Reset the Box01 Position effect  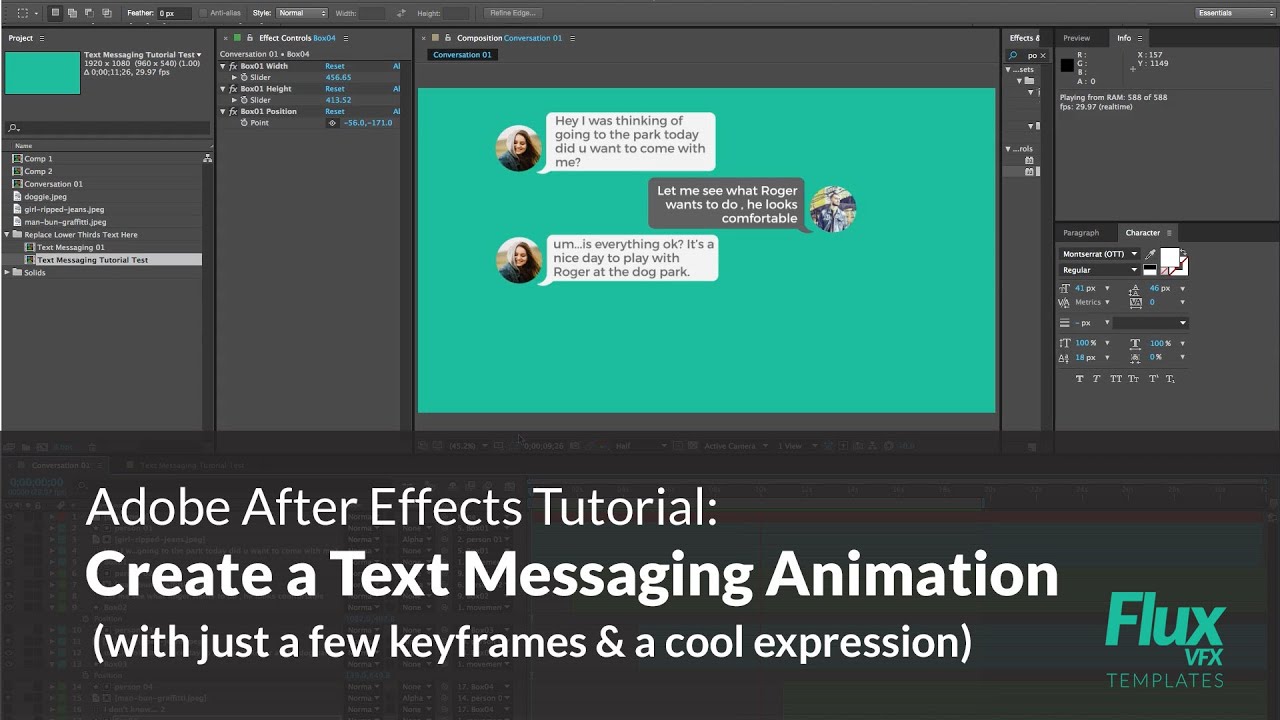[335, 112]
